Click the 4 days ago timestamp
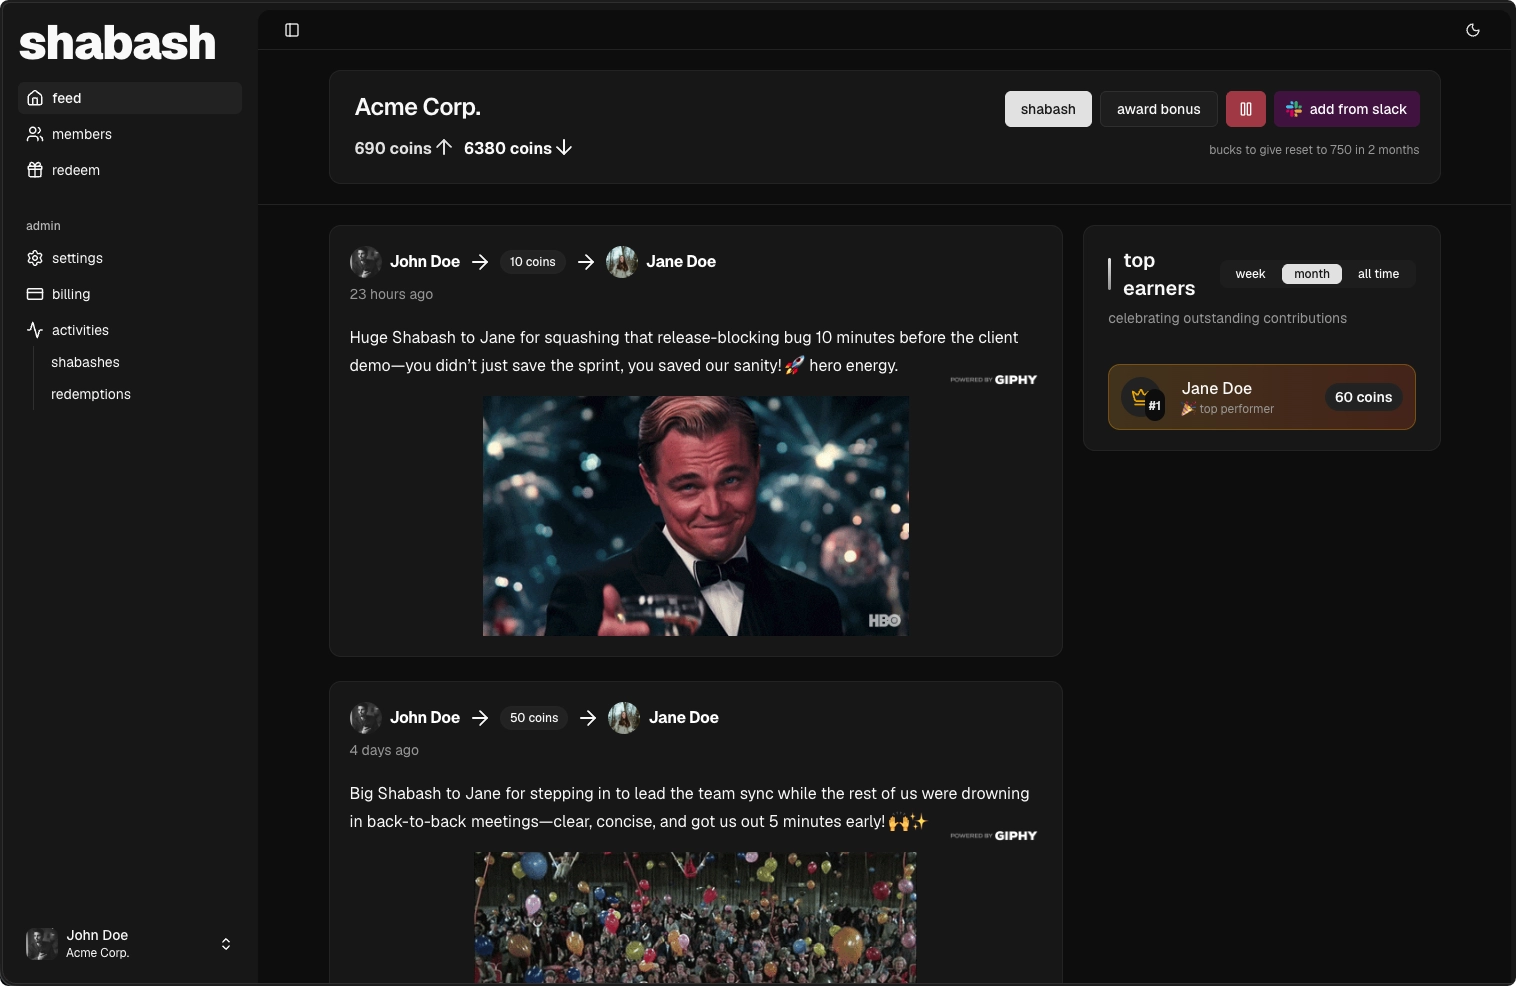 [x=384, y=750]
